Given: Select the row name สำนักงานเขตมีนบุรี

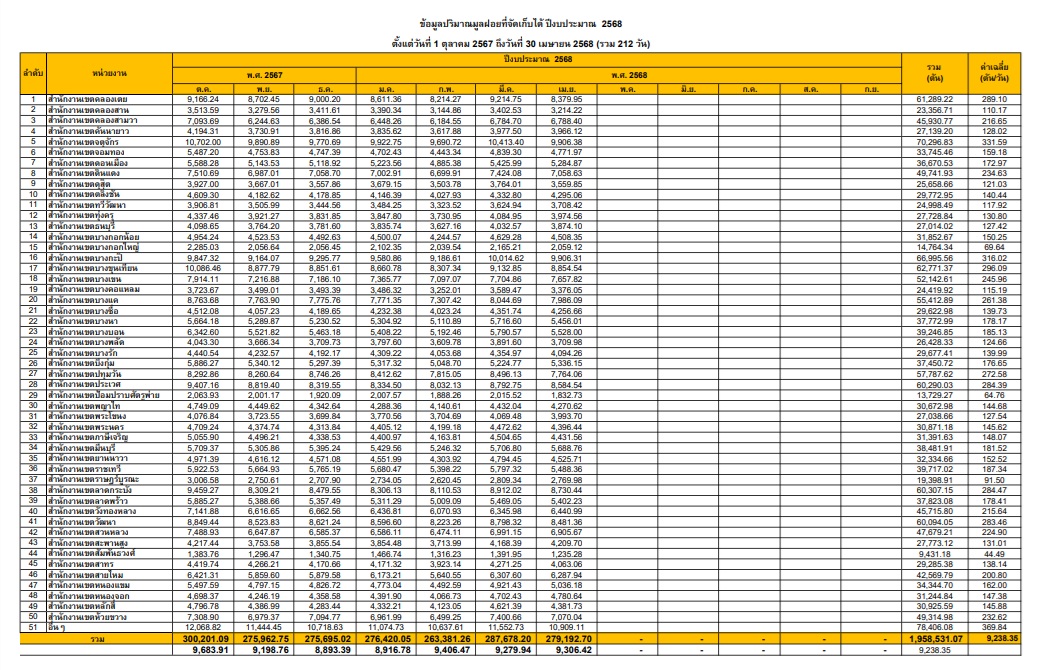Looking at the screenshot, I should 82,448.
